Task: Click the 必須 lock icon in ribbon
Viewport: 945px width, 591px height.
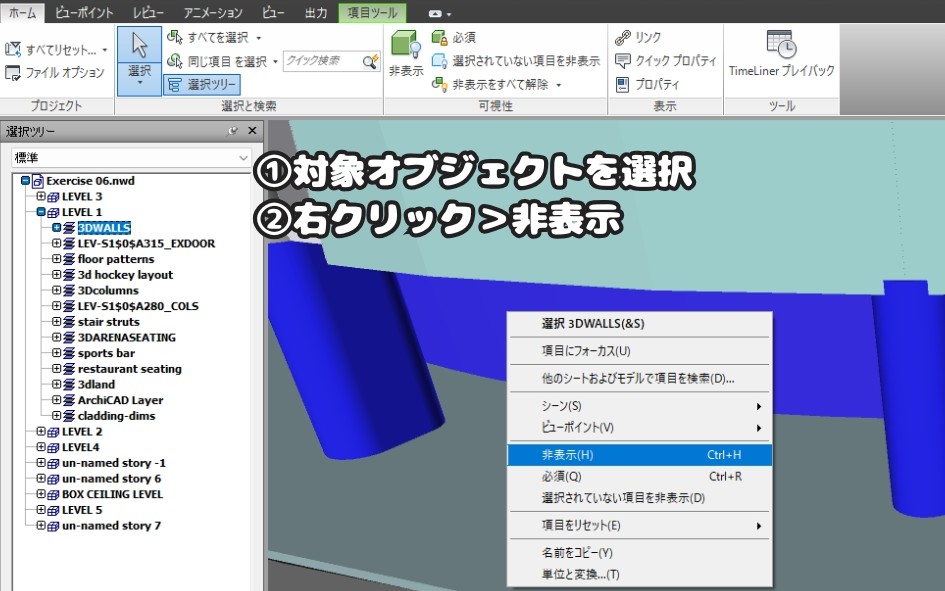Action: [439, 37]
